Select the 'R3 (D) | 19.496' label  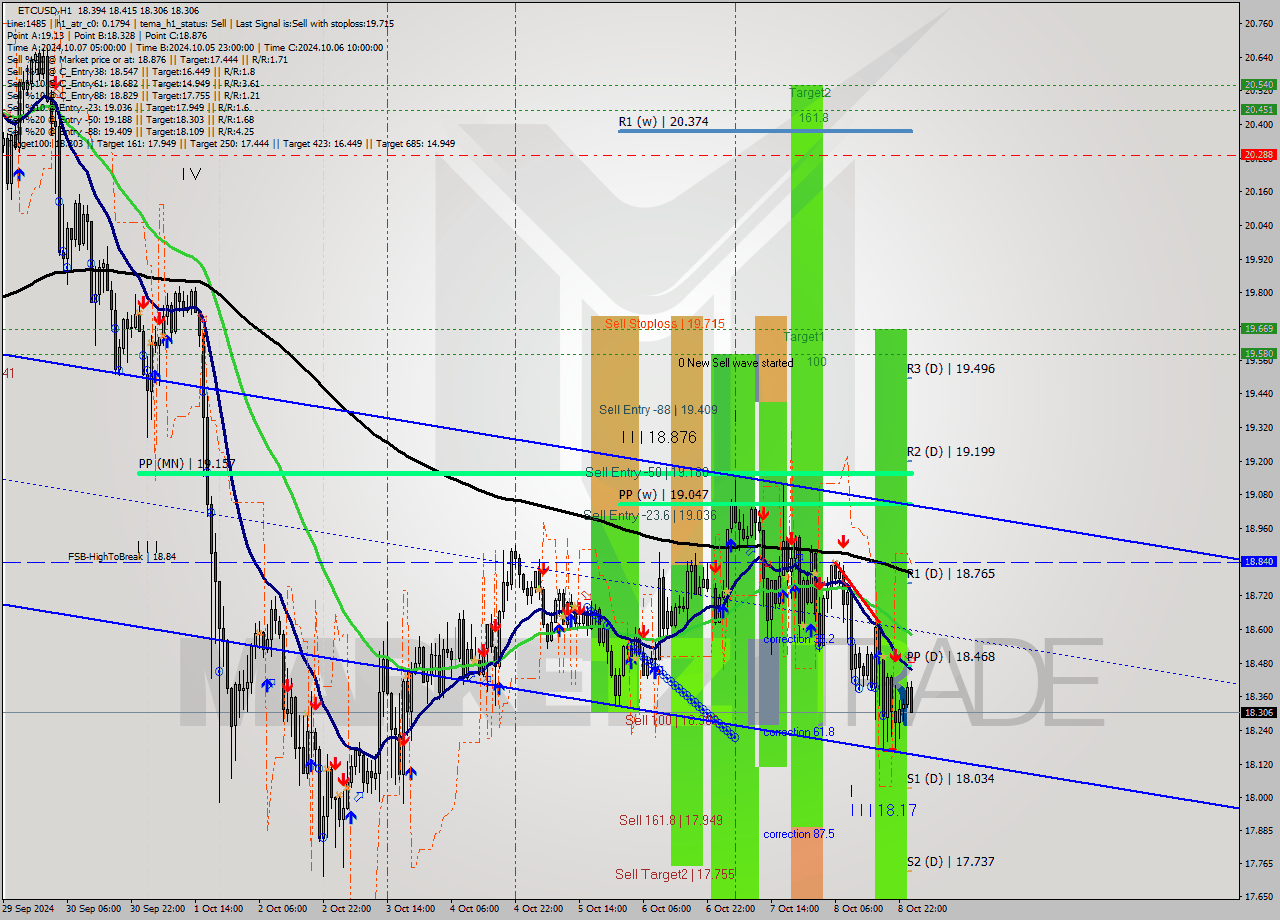(x=951, y=369)
